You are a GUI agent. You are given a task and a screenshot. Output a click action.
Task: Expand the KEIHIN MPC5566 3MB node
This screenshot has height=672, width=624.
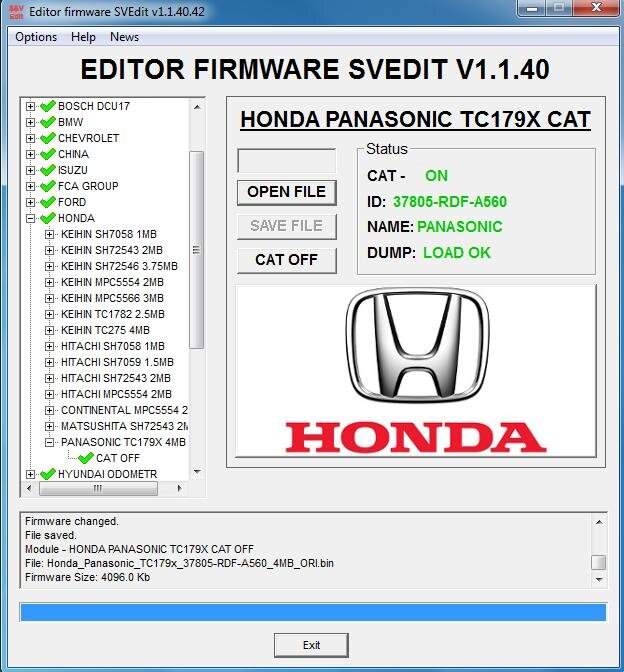pos(49,298)
